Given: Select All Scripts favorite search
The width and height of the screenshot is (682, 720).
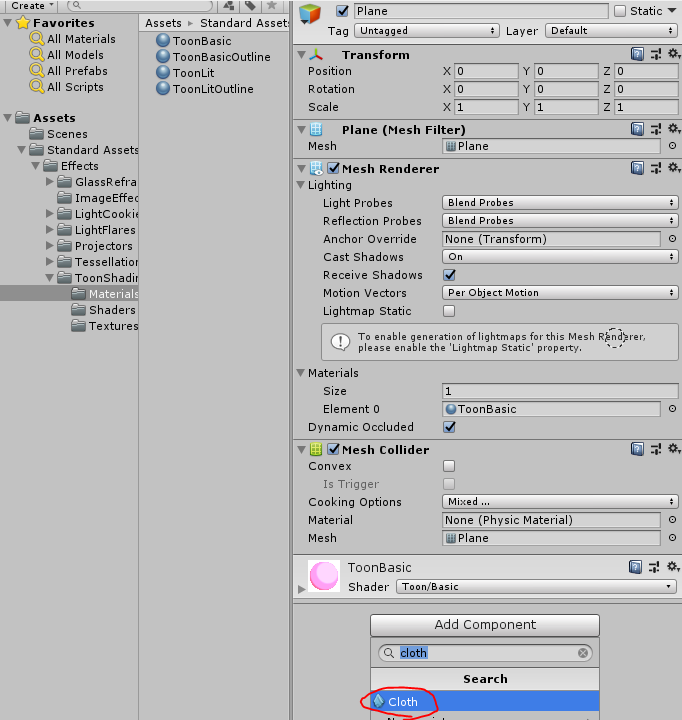Looking at the screenshot, I should (x=67, y=87).
